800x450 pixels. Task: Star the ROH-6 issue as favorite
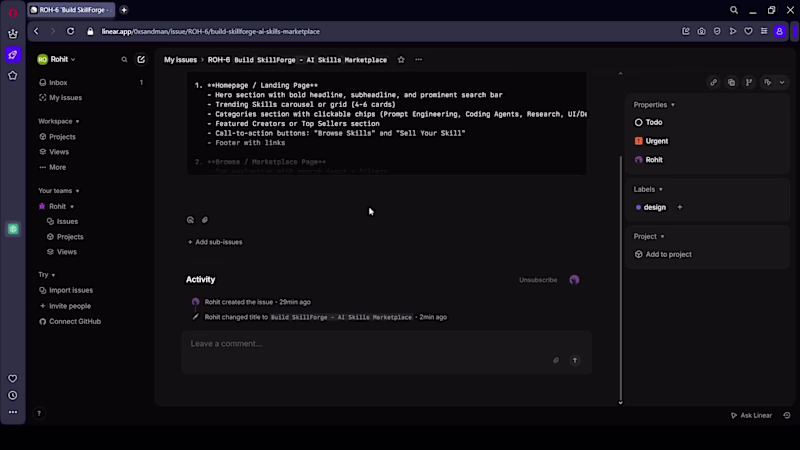[x=401, y=60]
